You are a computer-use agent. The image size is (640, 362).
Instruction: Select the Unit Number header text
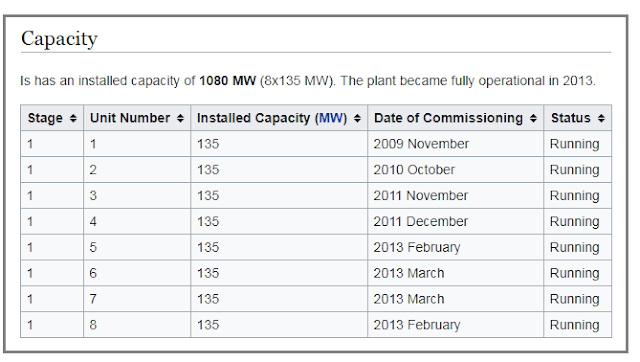(130, 118)
